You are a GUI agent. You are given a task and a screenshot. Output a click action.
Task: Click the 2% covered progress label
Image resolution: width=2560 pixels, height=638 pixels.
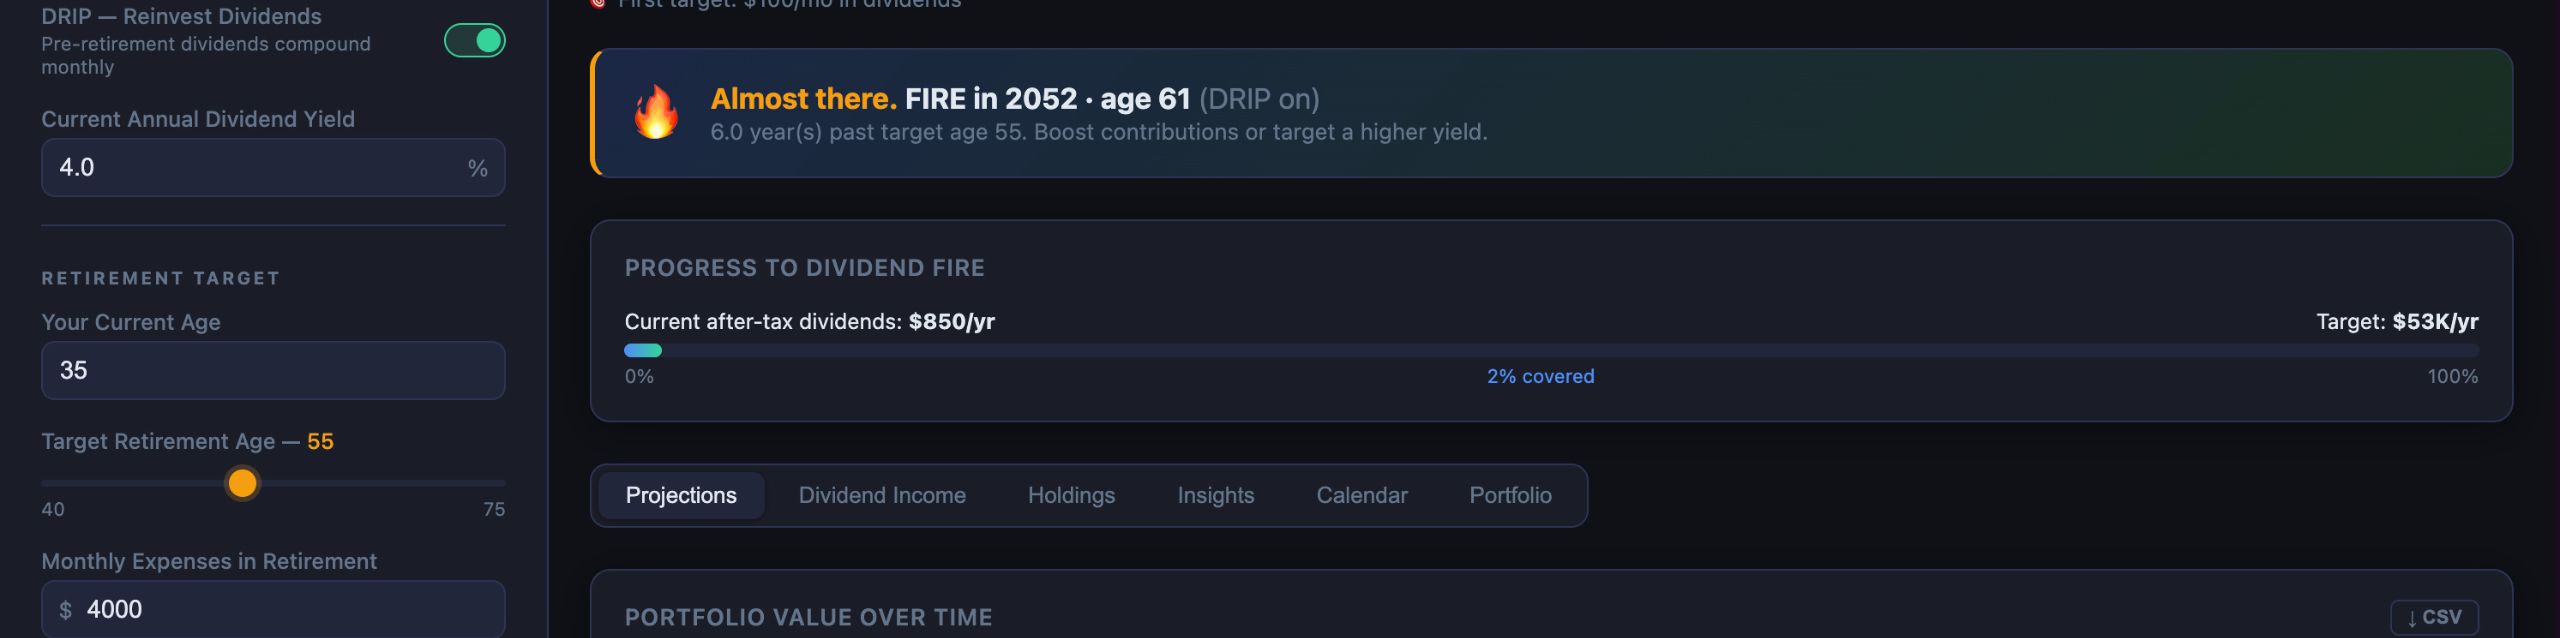1540,377
